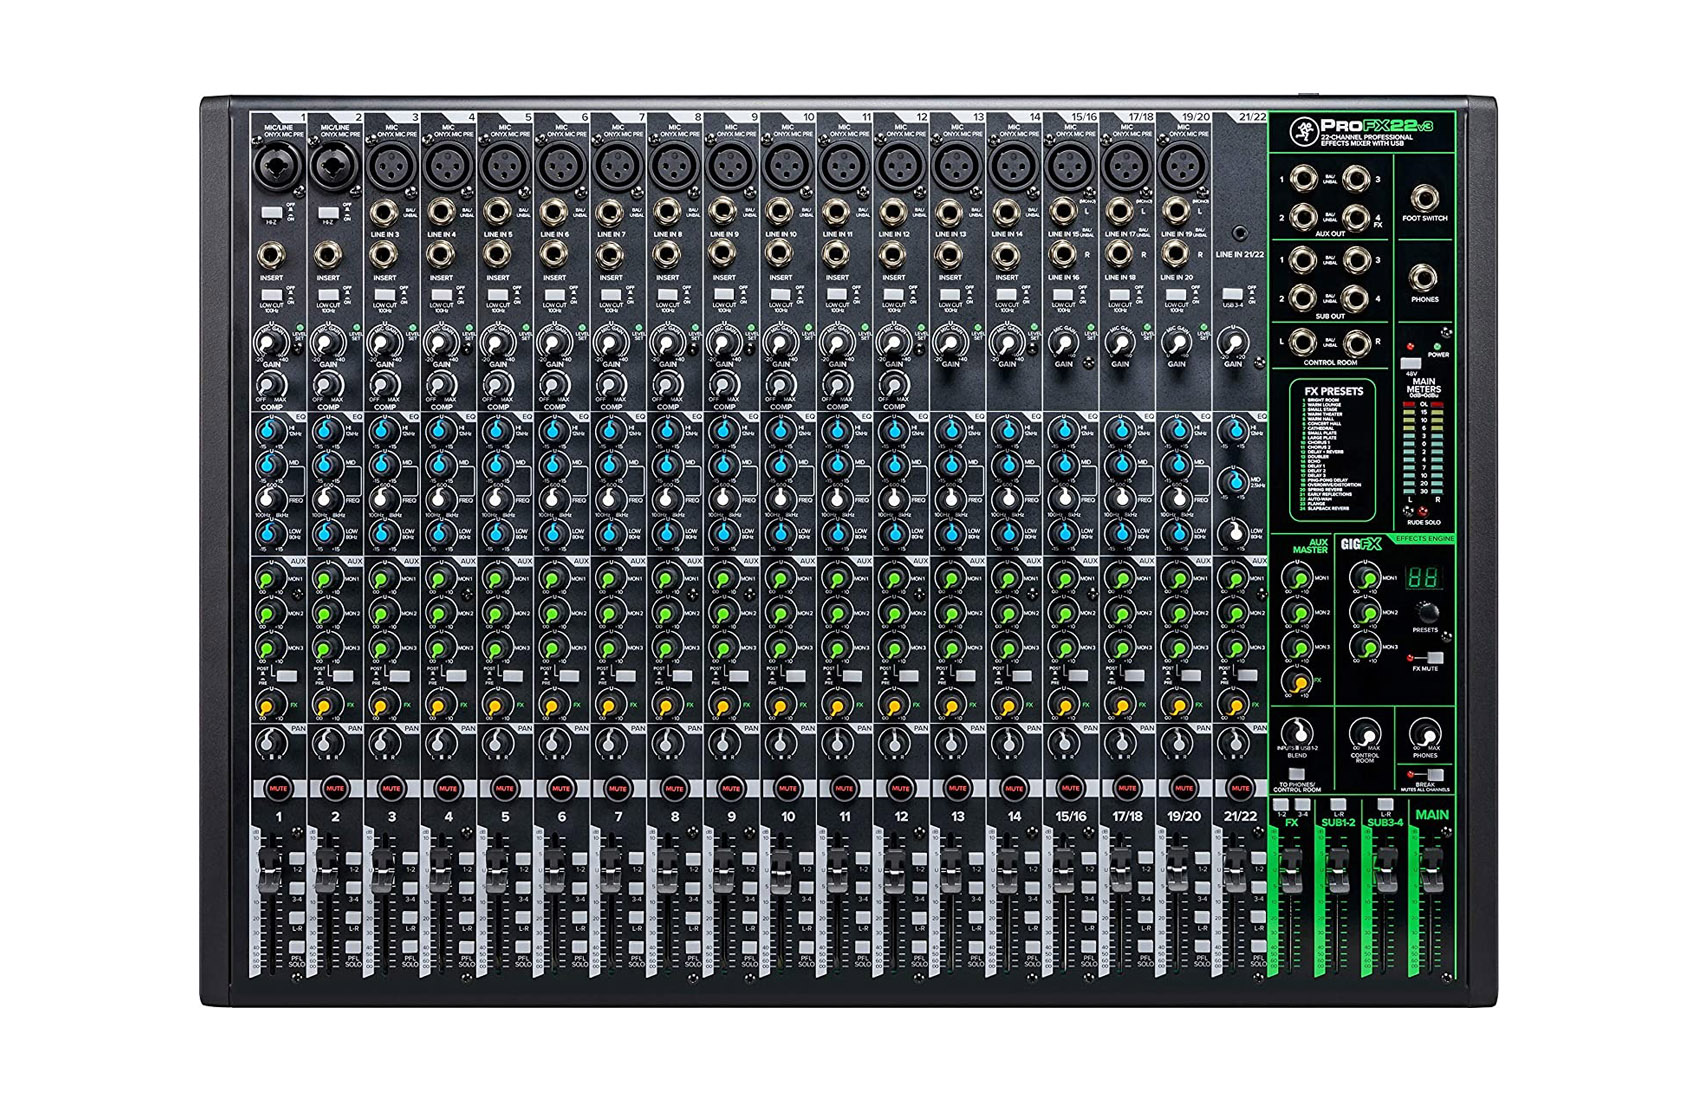Mute channel 15/16

tap(1070, 788)
